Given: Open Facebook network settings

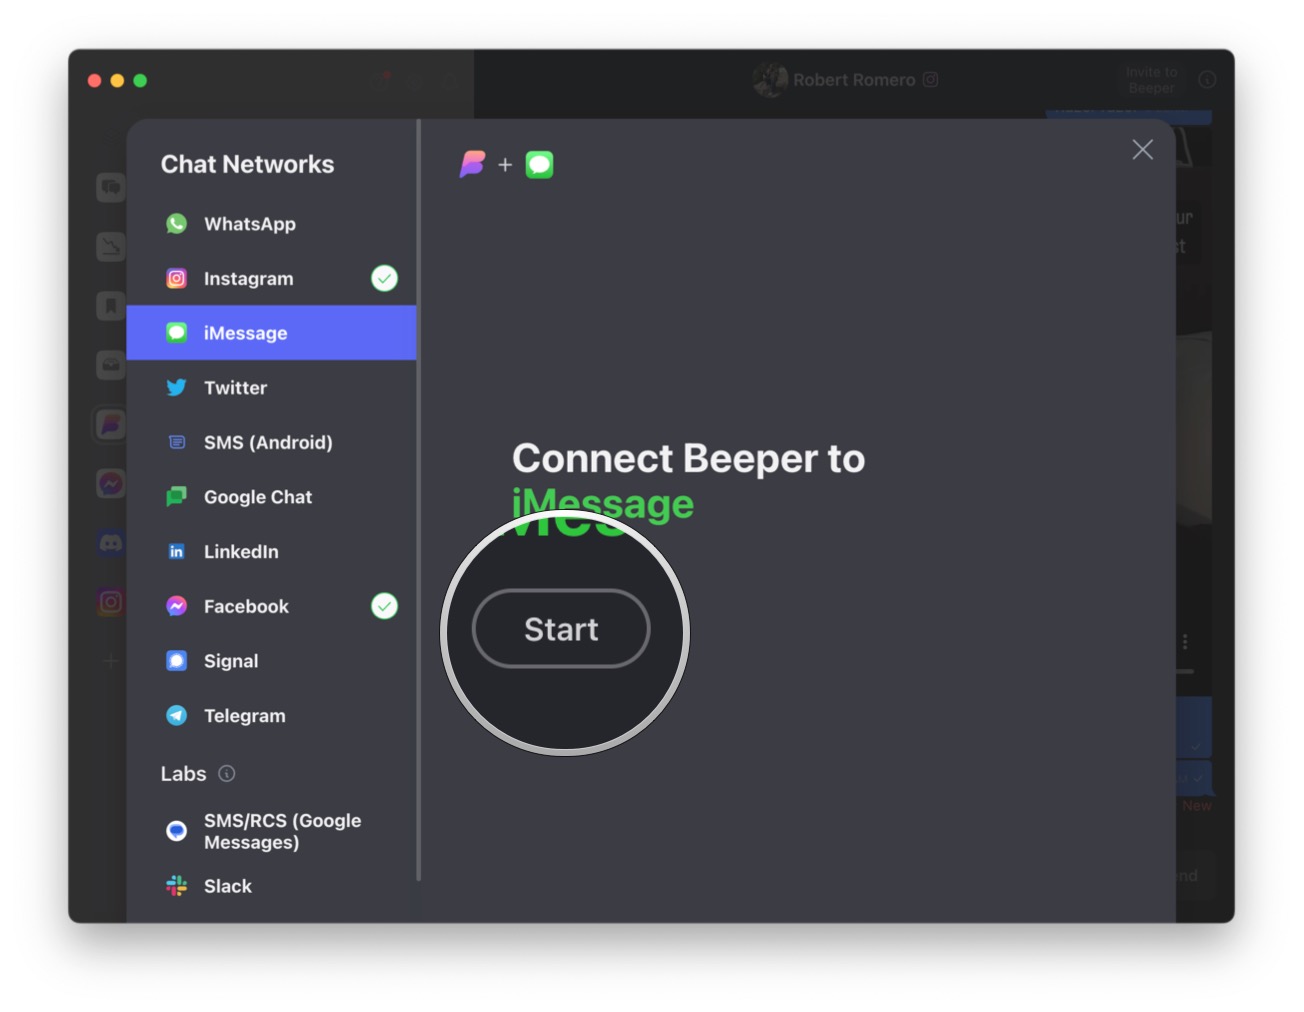Looking at the screenshot, I should pyautogui.click(x=271, y=606).
